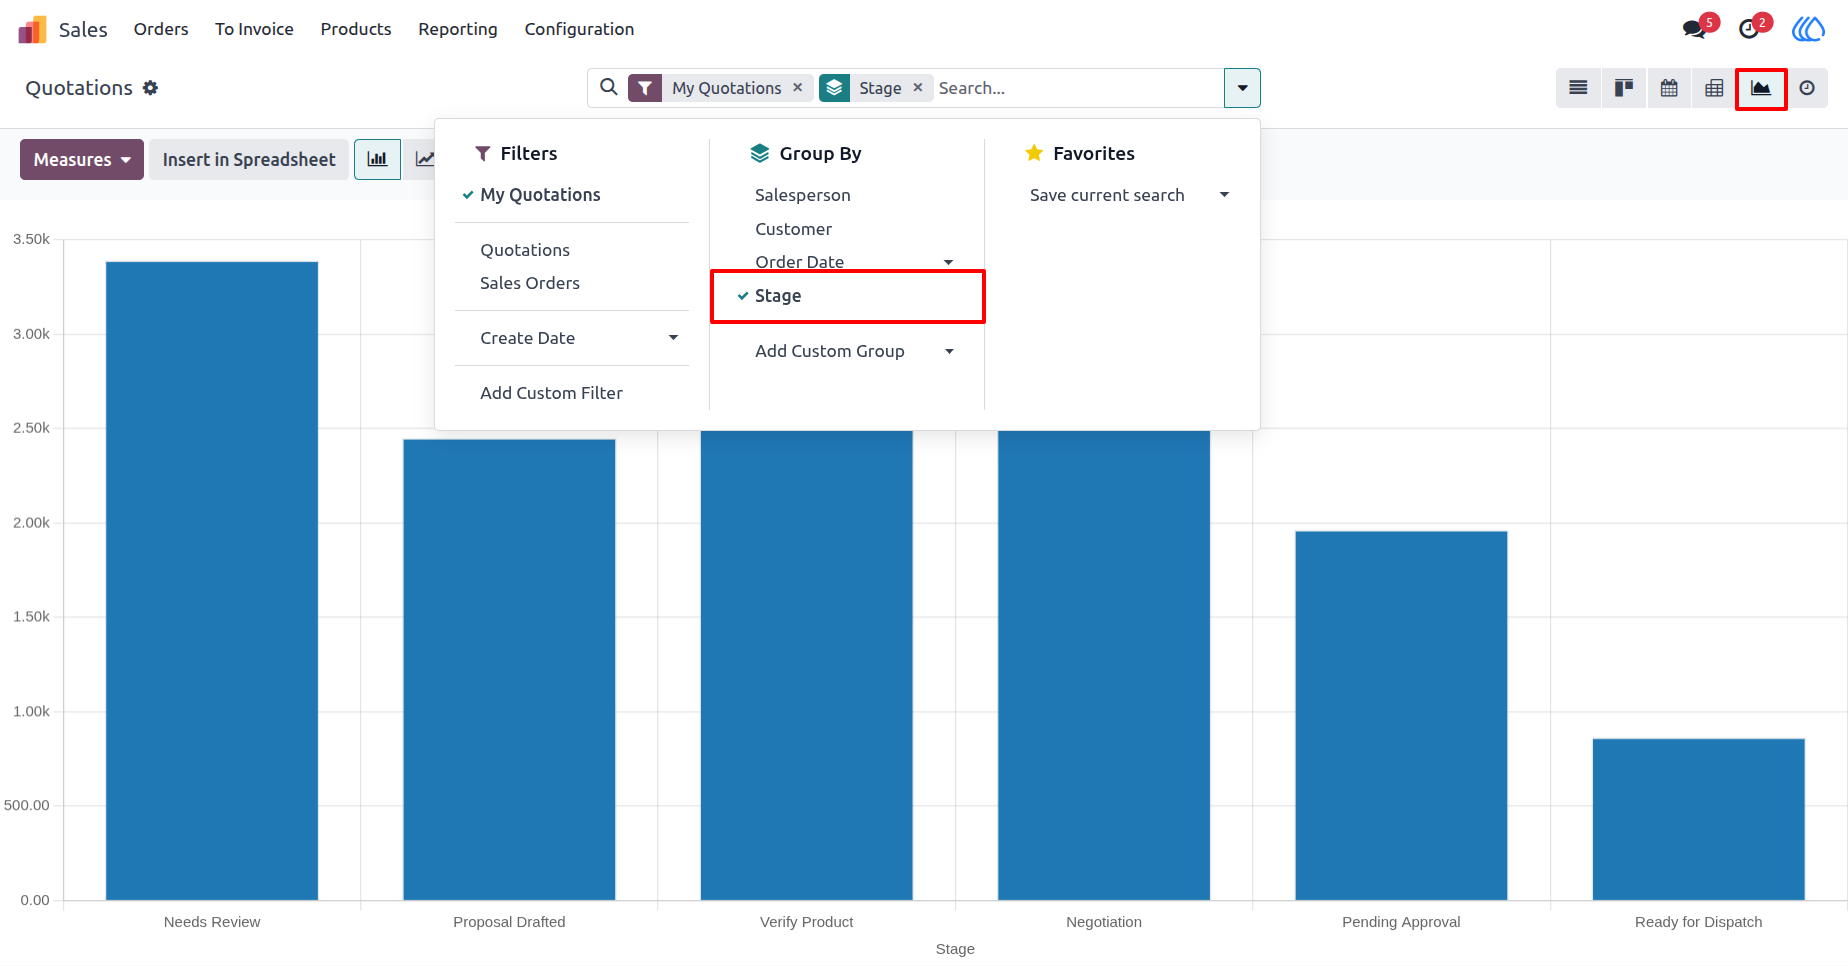Screen dimensions: 1848x966
Task: Focus the Search input field
Action: point(1078,88)
